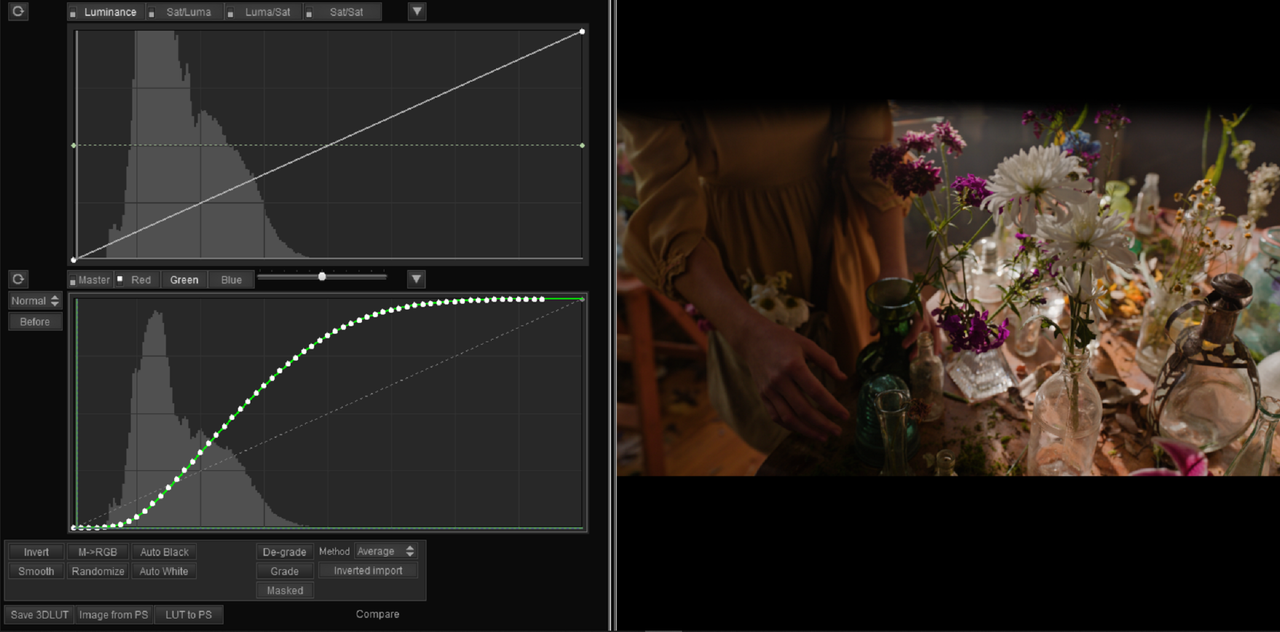Click the Grade button

pyautogui.click(x=285, y=571)
